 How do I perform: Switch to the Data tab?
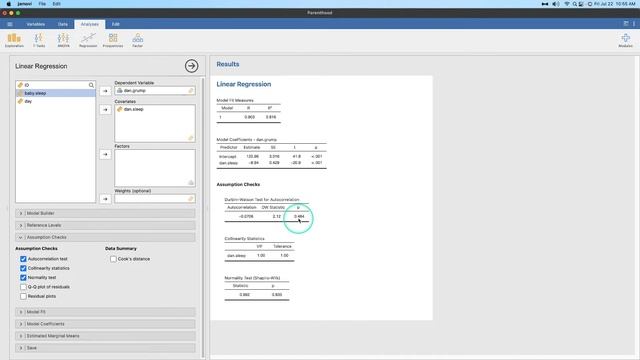(62, 24)
